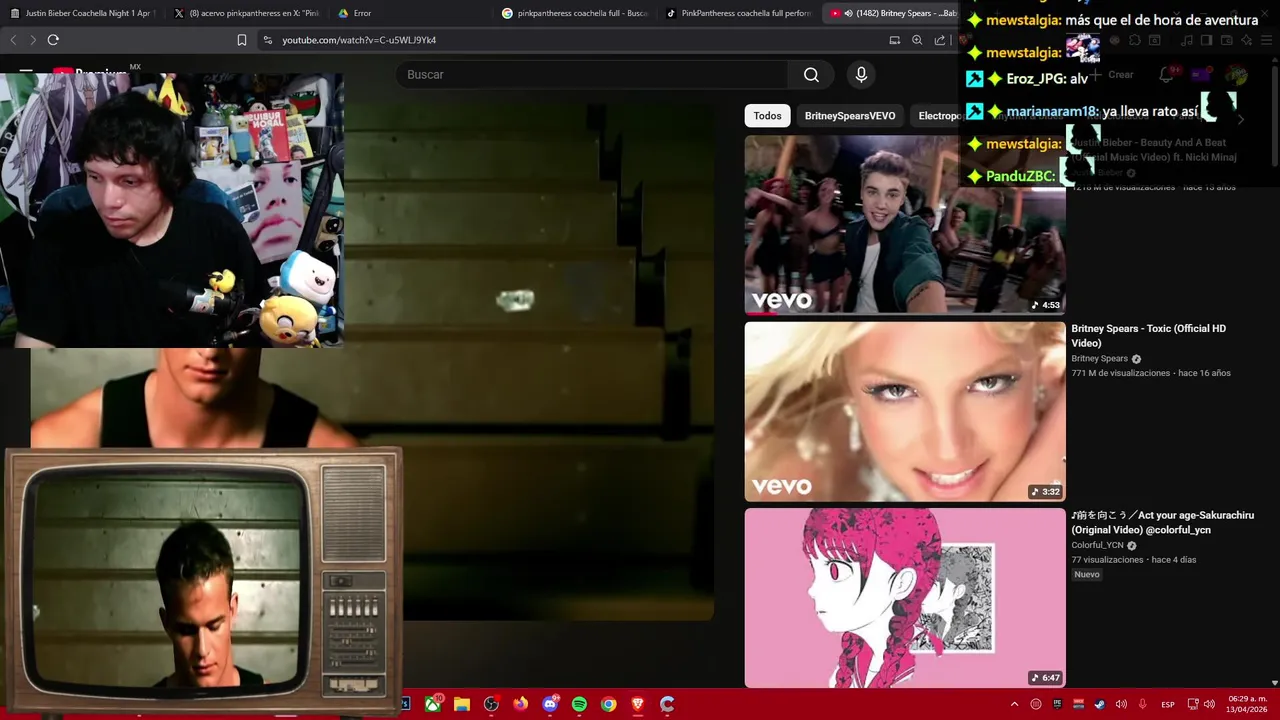Open Xbox app in taskbar

[x=433, y=704]
